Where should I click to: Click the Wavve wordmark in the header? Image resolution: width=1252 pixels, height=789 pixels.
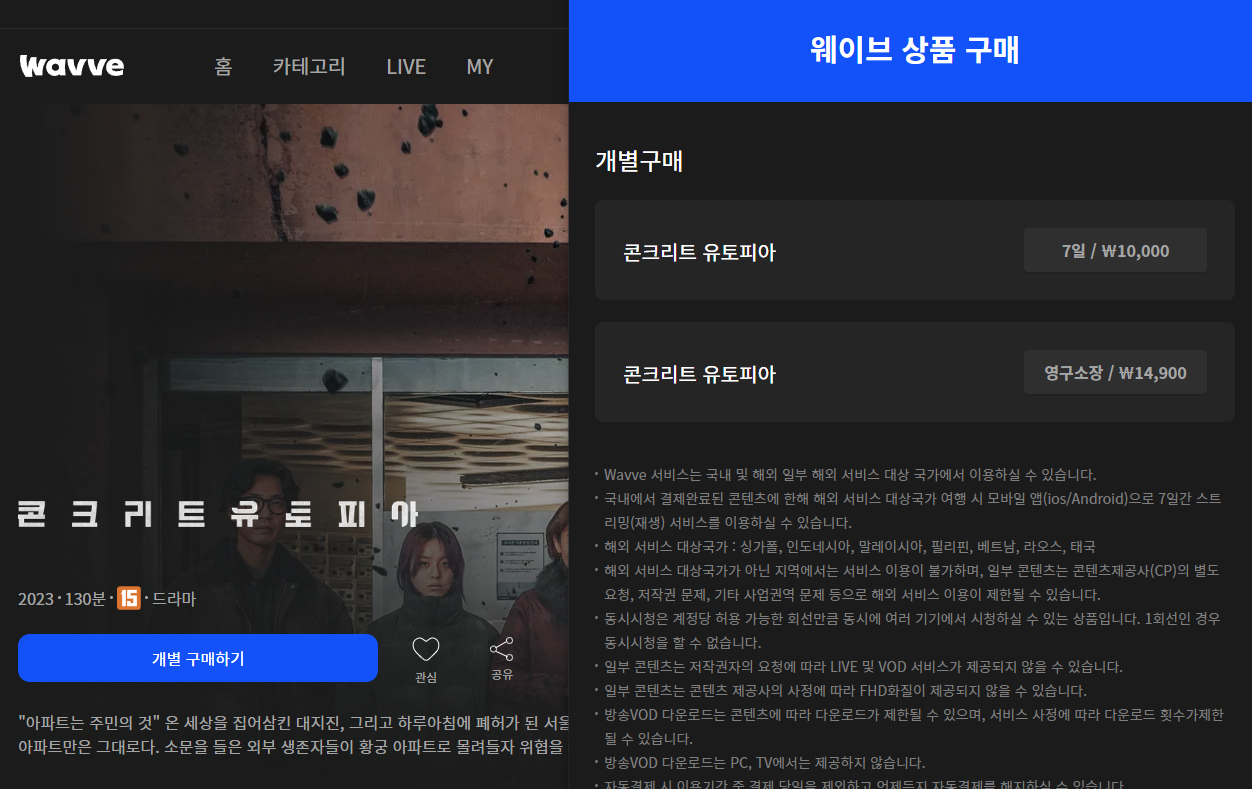[71, 66]
